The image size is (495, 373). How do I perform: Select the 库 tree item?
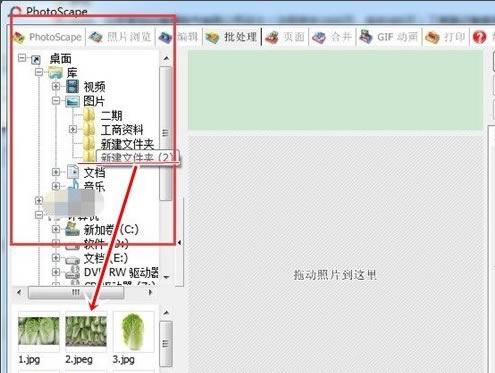pos(72,73)
